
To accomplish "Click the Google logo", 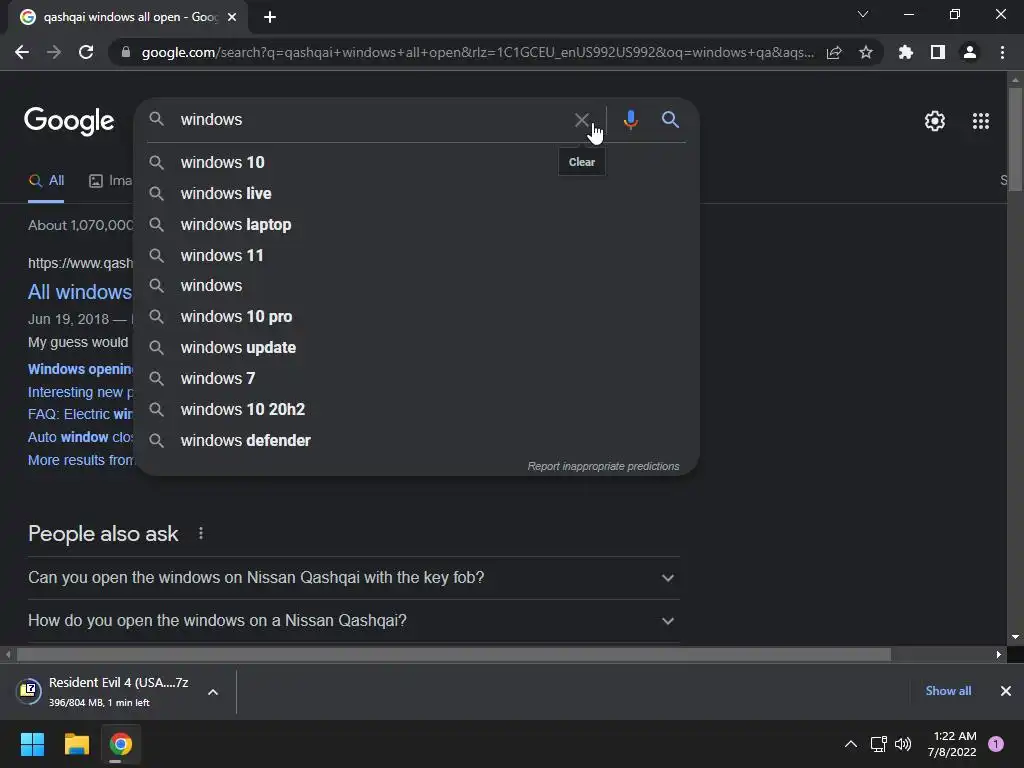I will pyautogui.click(x=69, y=121).
